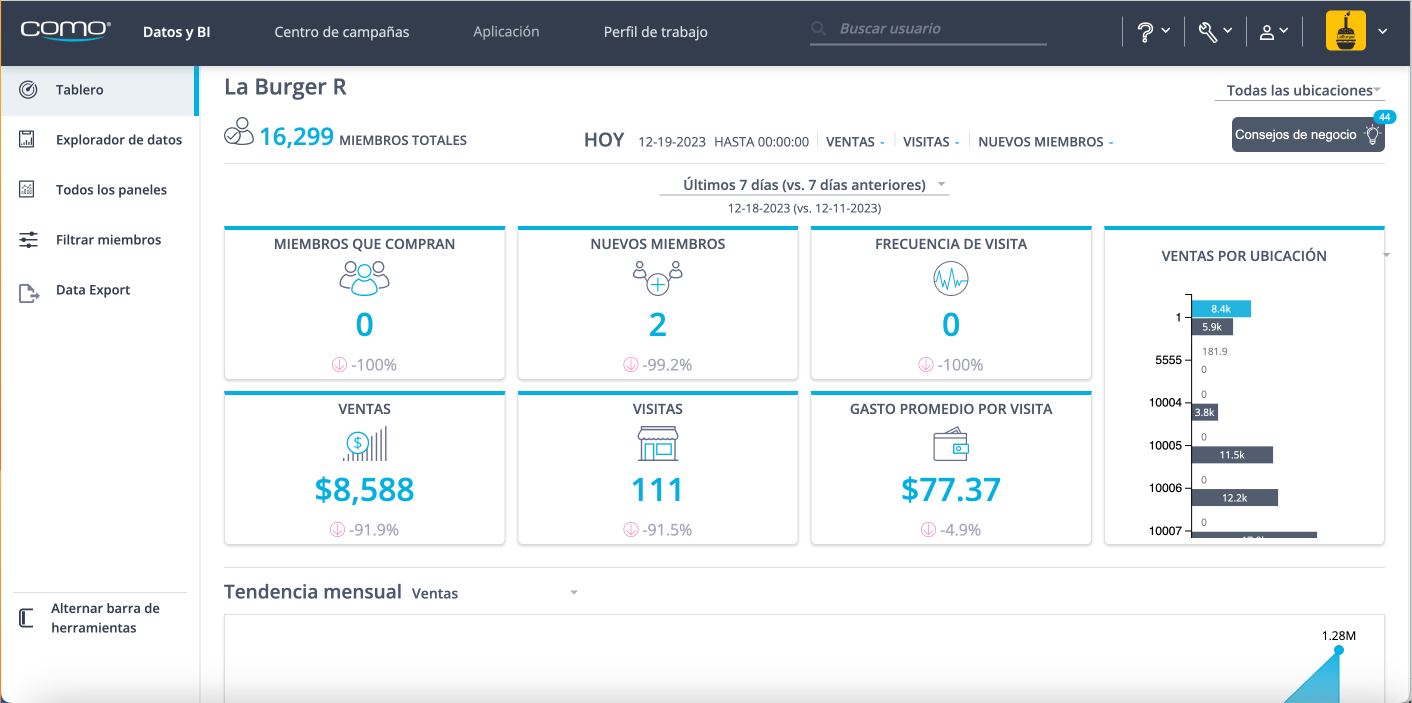Click the search magnifier icon
Screen dimensions: 1412x703
pos(819,29)
